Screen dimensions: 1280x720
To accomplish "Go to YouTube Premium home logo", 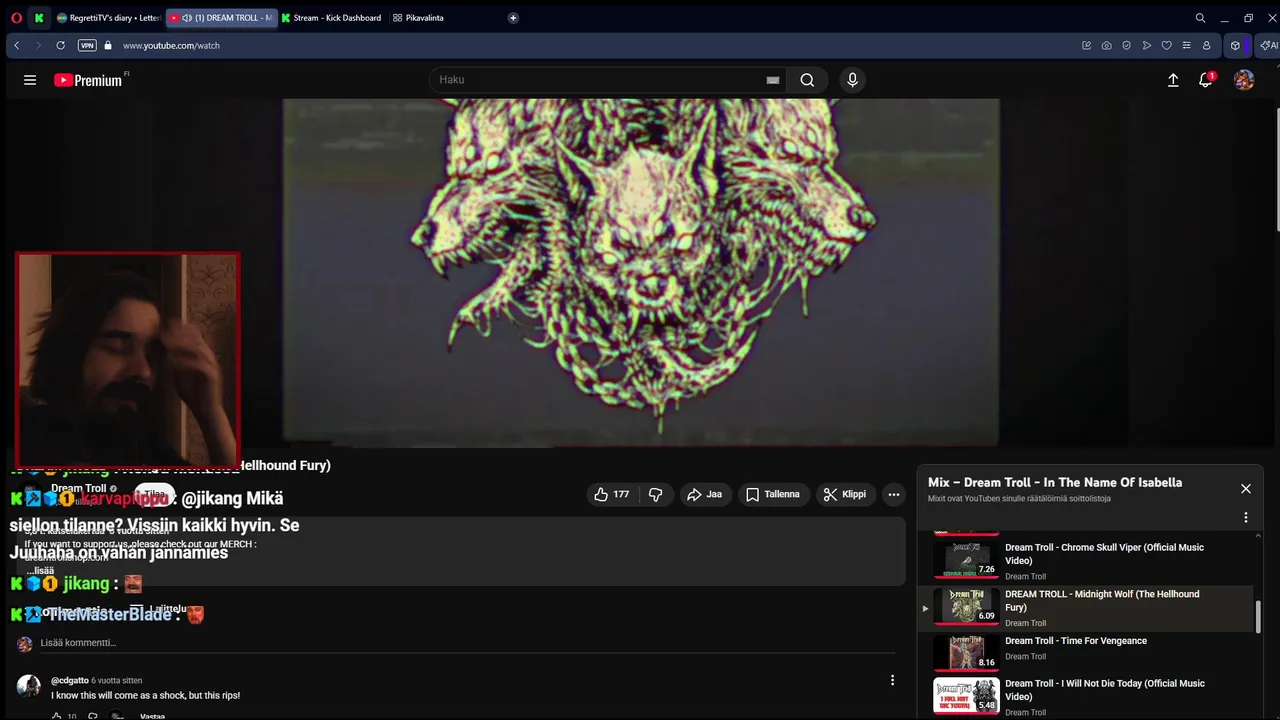I will (88, 80).
